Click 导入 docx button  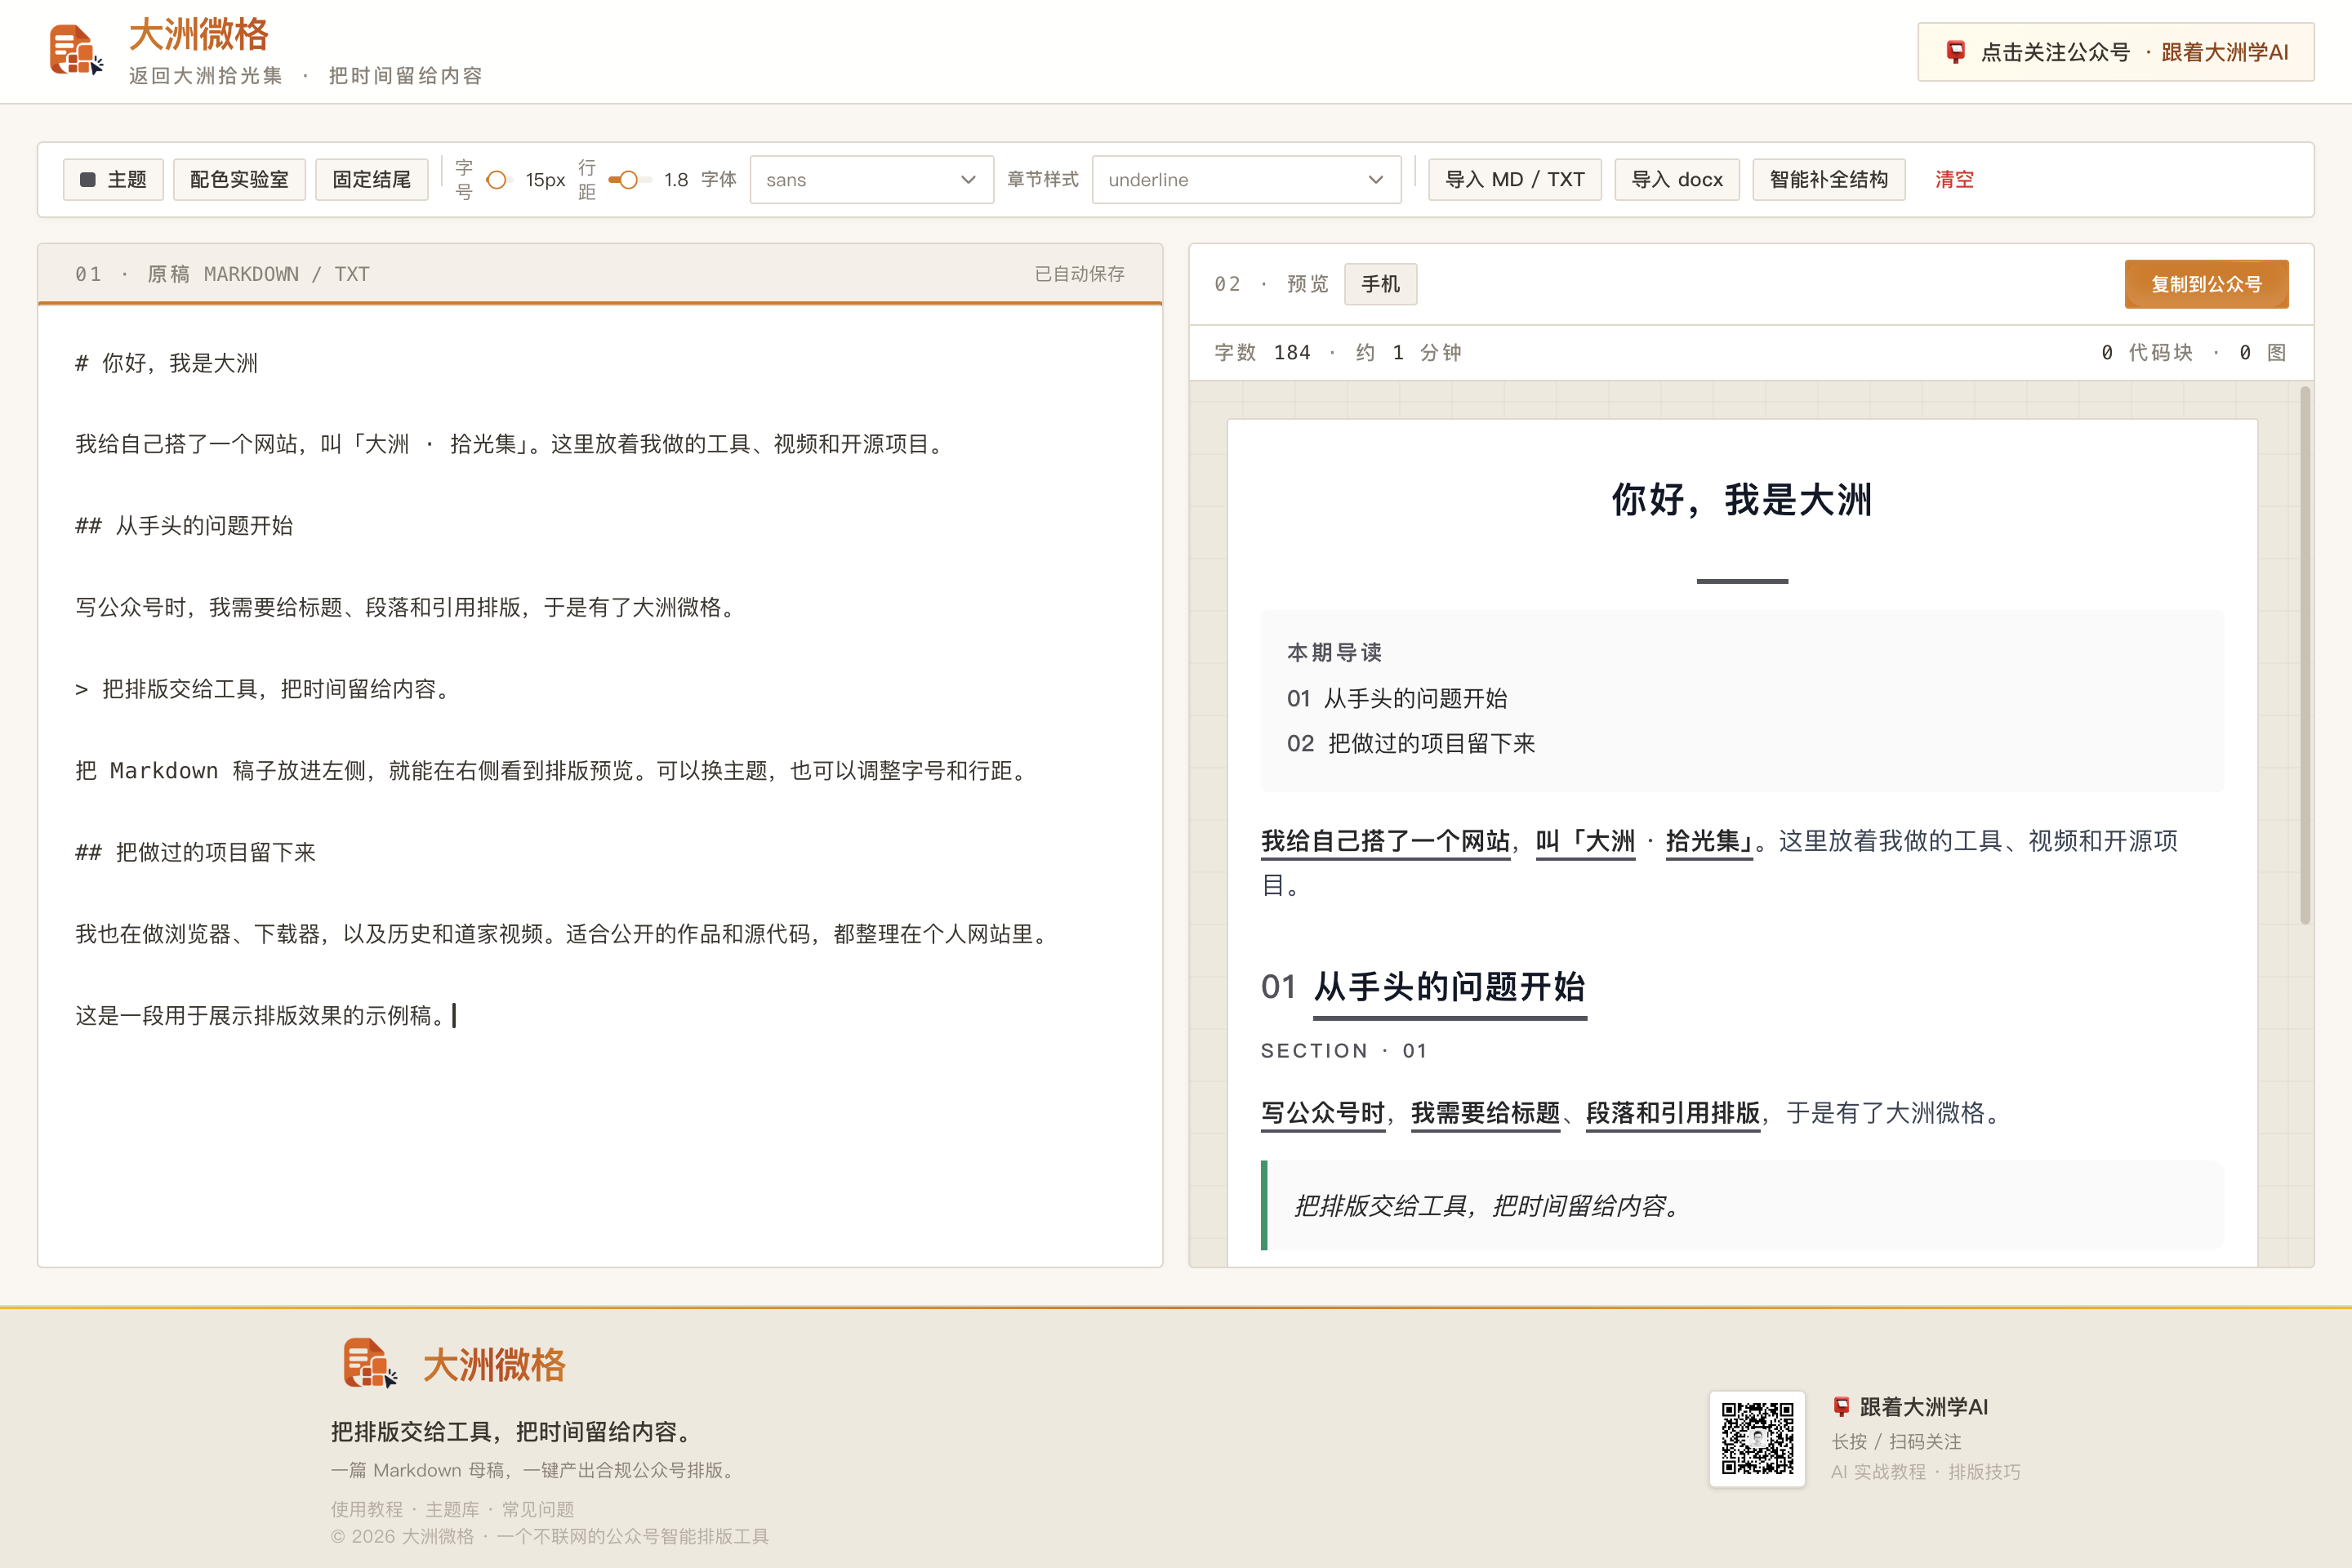point(1677,180)
